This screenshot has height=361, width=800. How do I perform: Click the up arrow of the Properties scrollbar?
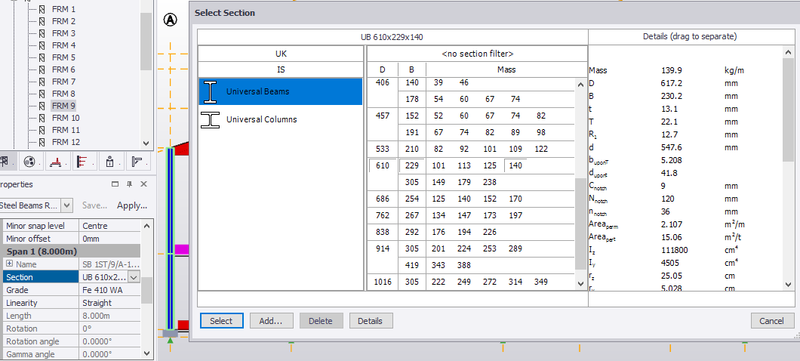tap(146, 226)
